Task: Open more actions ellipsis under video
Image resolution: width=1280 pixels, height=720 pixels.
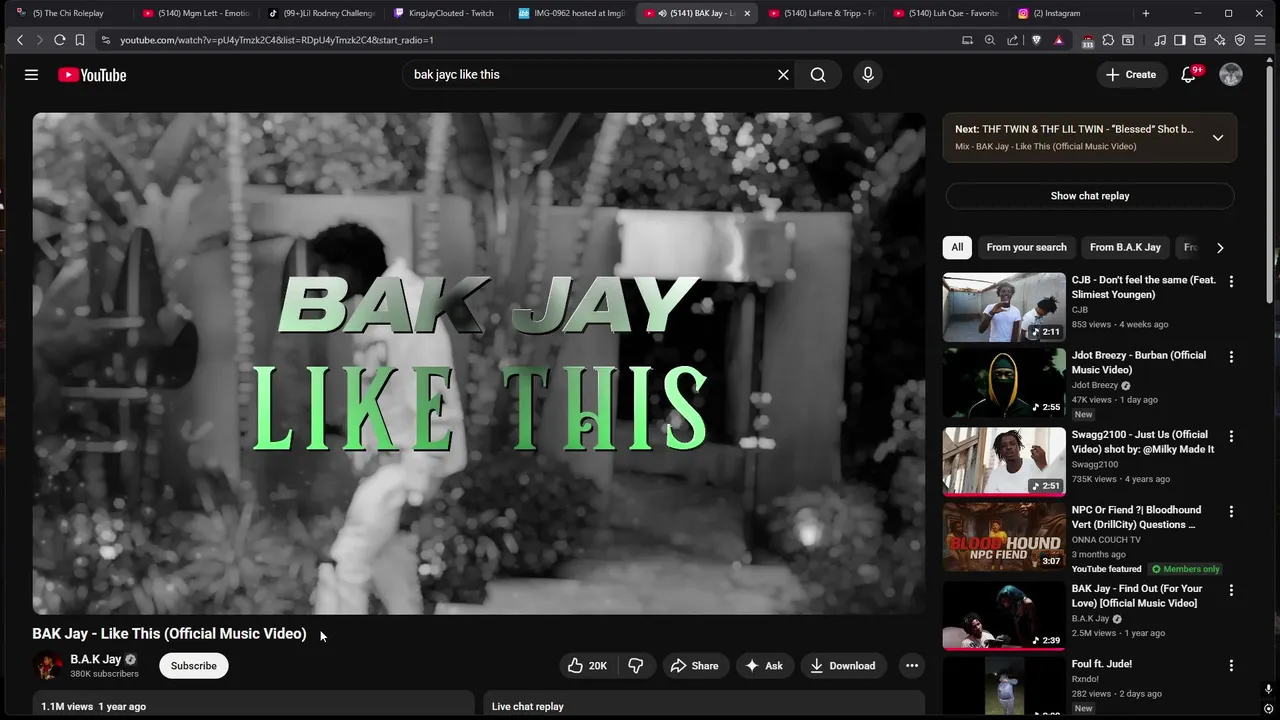Action: pyautogui.click(x=911, y=666)
